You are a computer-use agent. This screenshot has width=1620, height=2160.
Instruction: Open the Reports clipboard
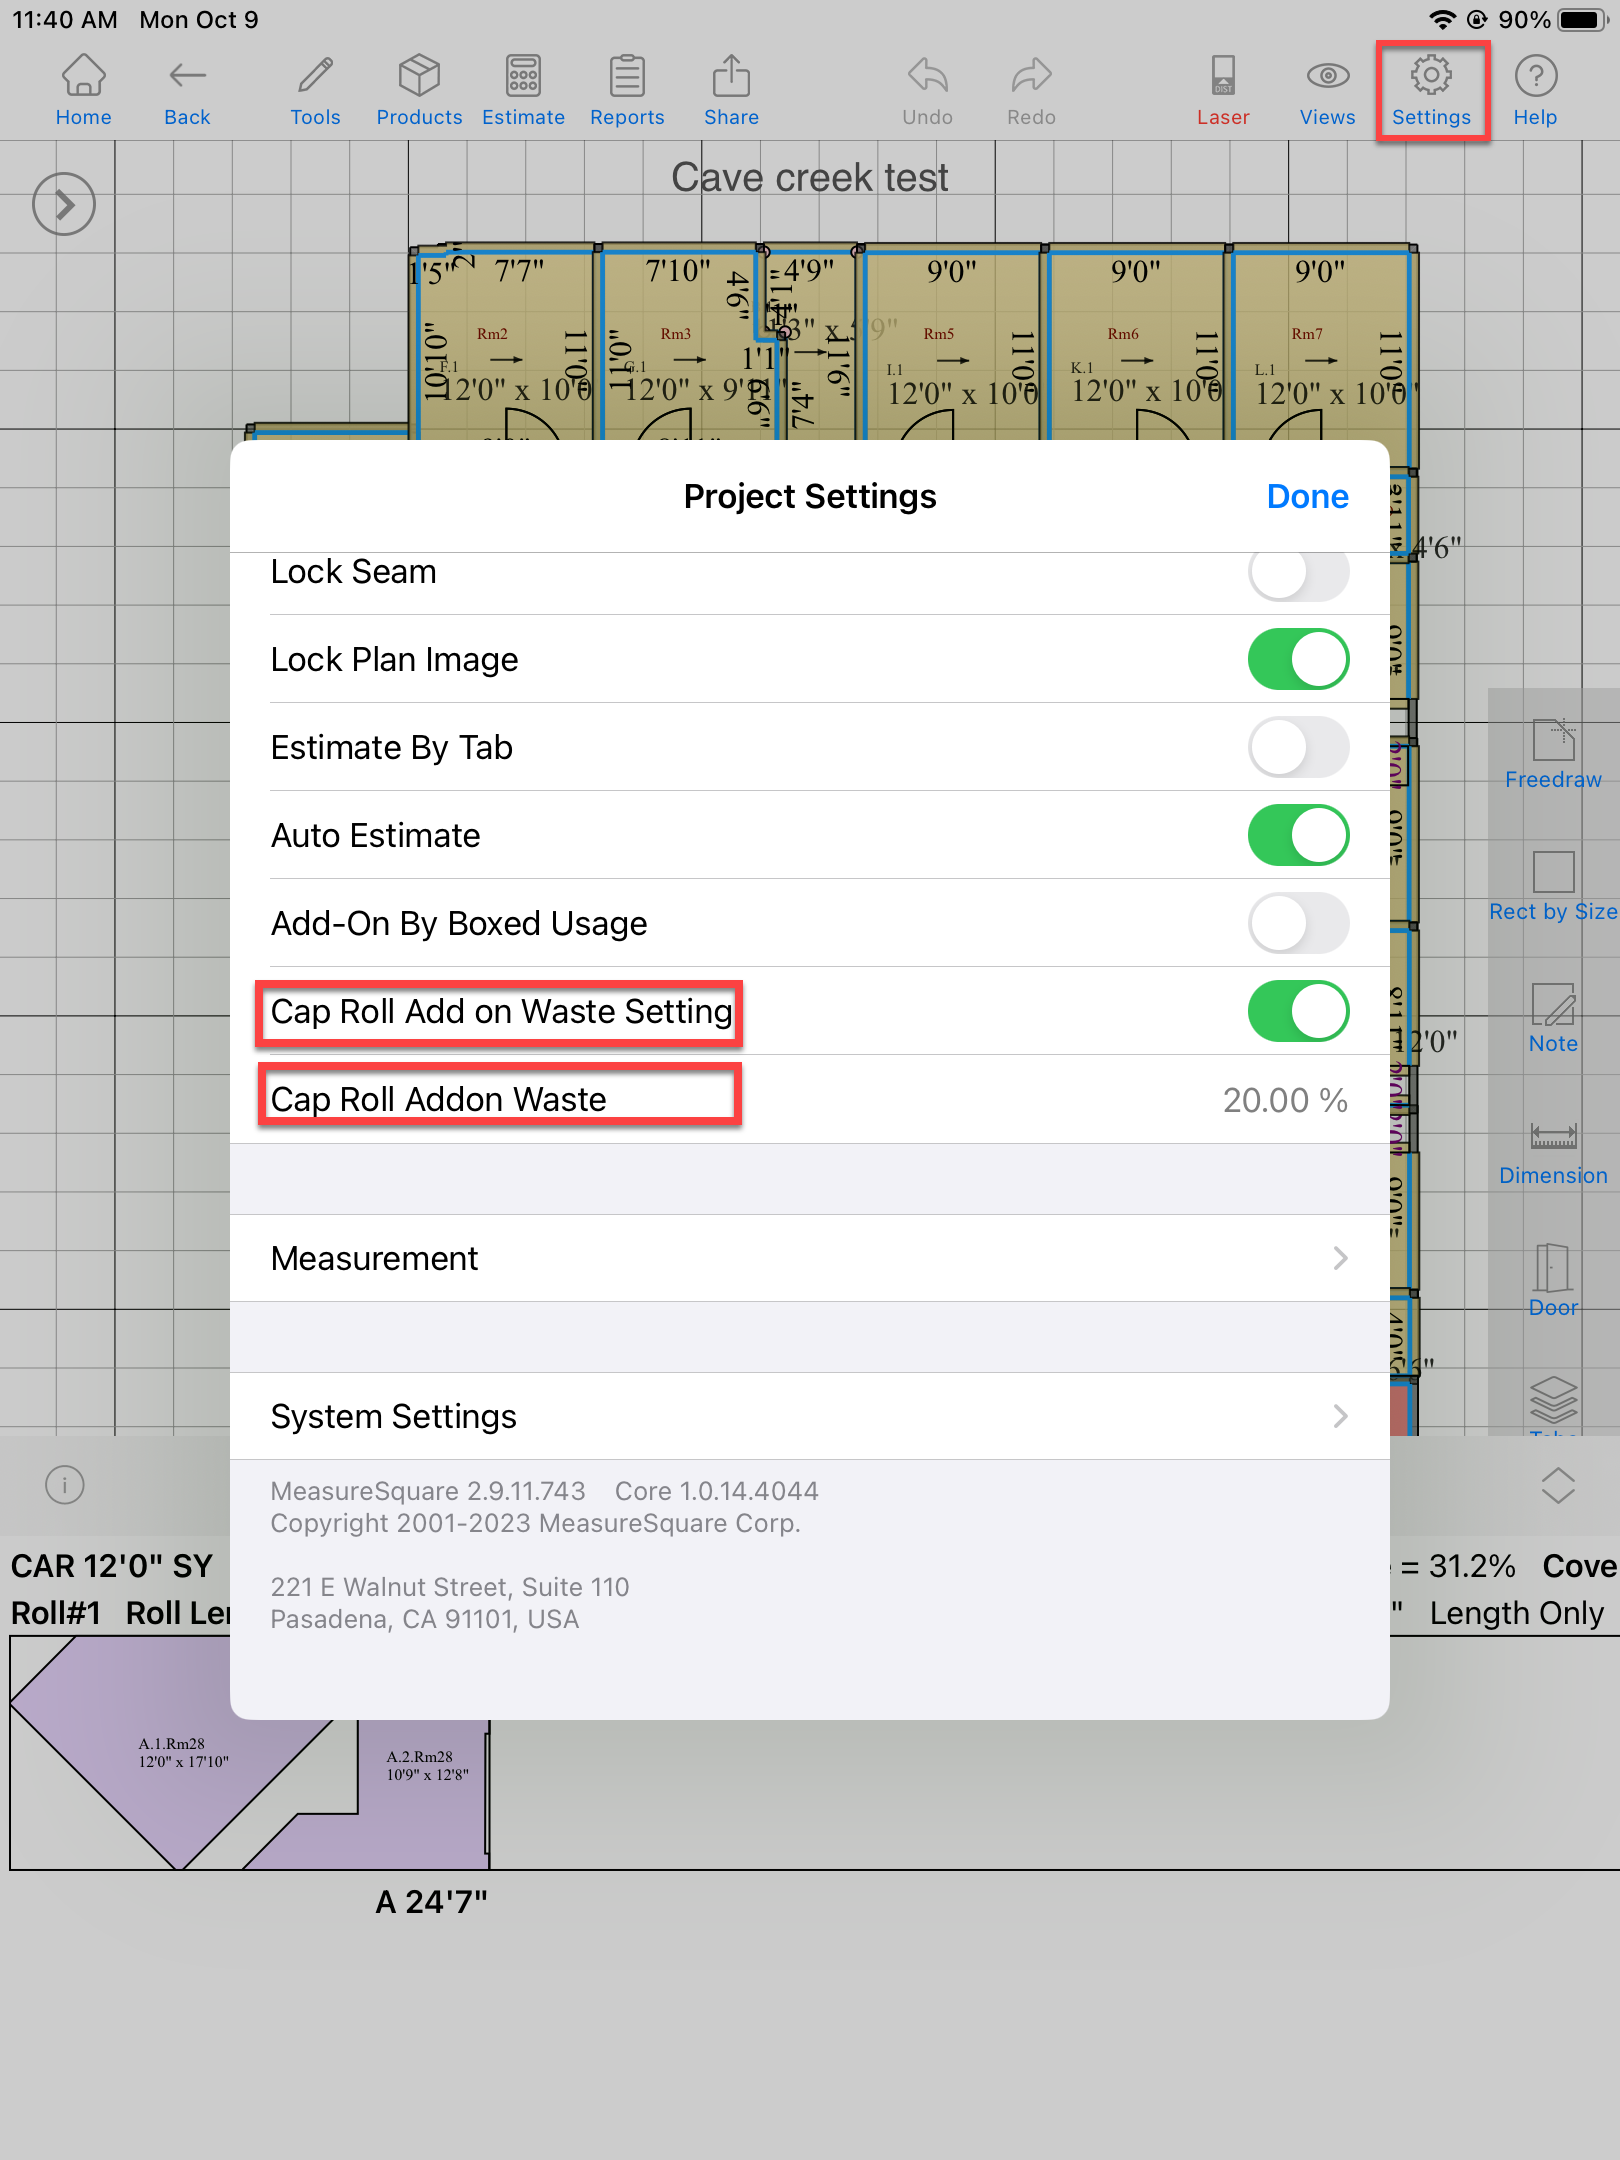(x=627, y=91)
